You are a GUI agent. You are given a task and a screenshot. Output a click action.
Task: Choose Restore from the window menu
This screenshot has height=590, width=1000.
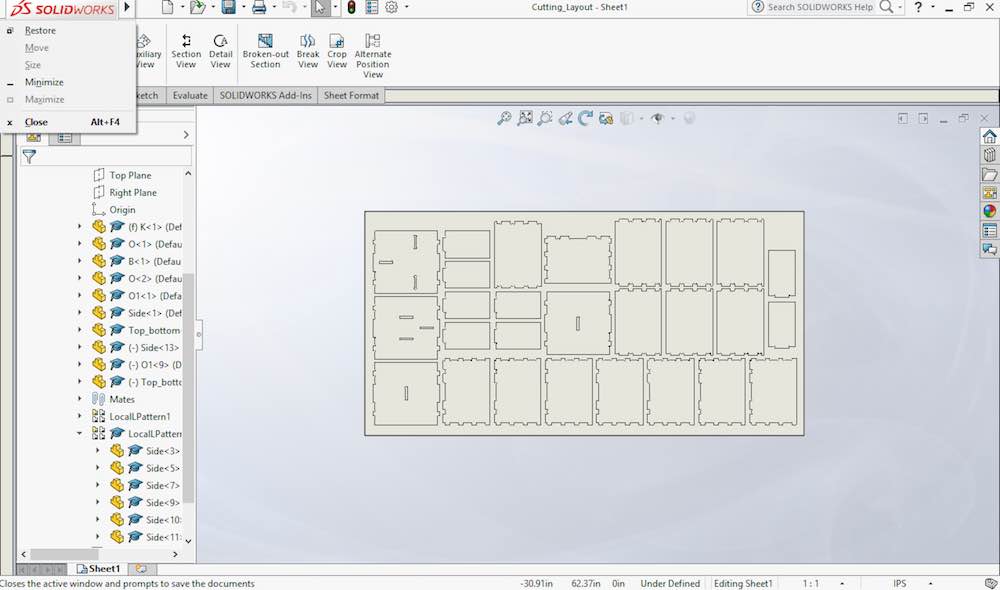[x=40, y=31]
